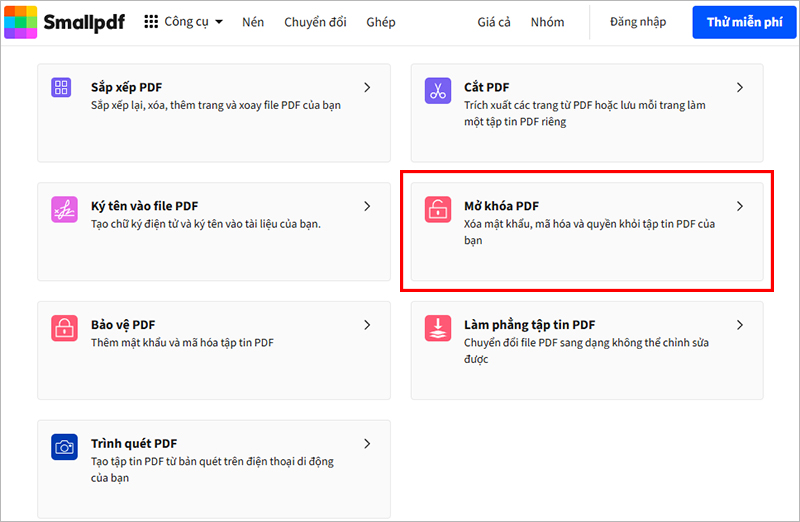800x522 pixels.
Task: Click the Mở khóa PDF unlock icon
Action: (438, 209)
